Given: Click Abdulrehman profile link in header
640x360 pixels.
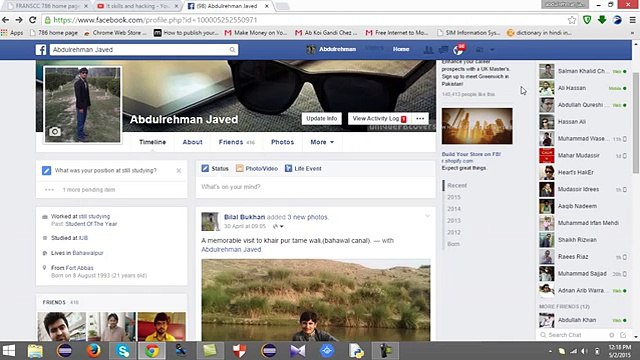Looking at the screenshot, I should tap(331, 49).
